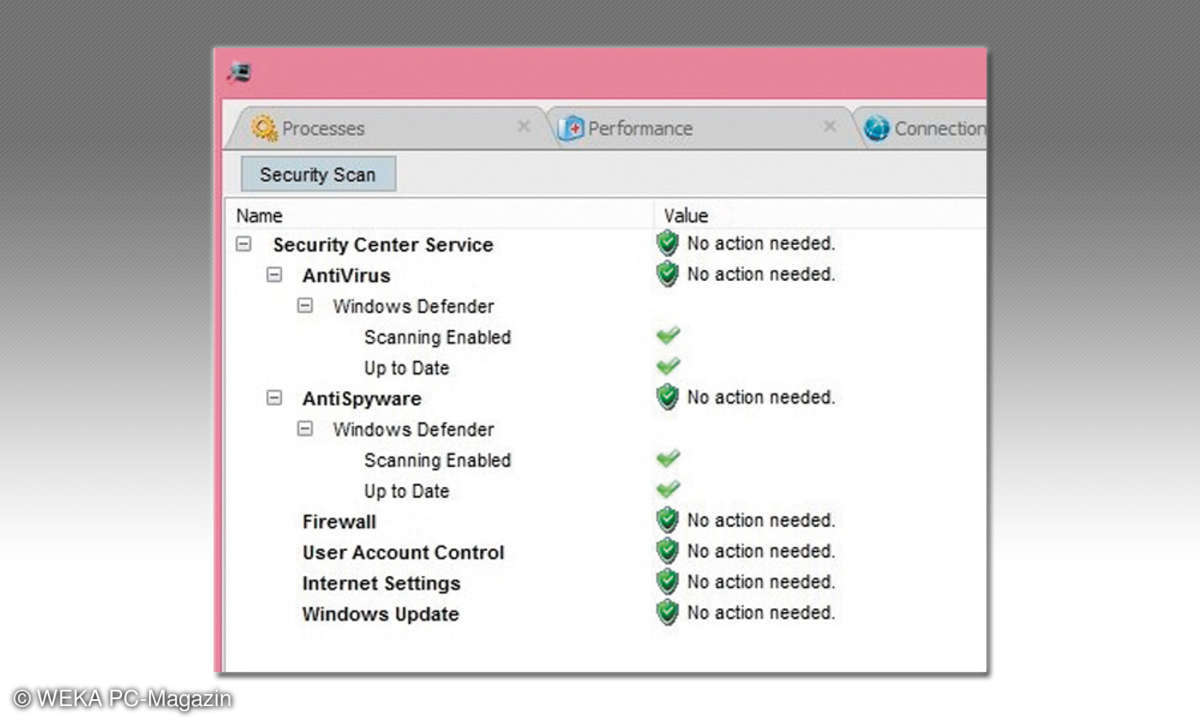Image resolution: width=1200 pixels, height=720 pixels.
Task: Click the Windows Update shield icon
Action: (667, 613)
